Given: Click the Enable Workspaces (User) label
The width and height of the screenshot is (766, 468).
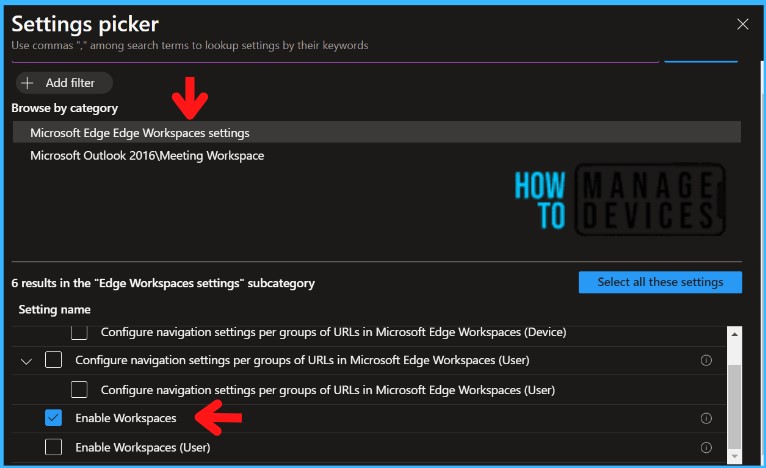Looking at the screenshot, I should [143, 447].
